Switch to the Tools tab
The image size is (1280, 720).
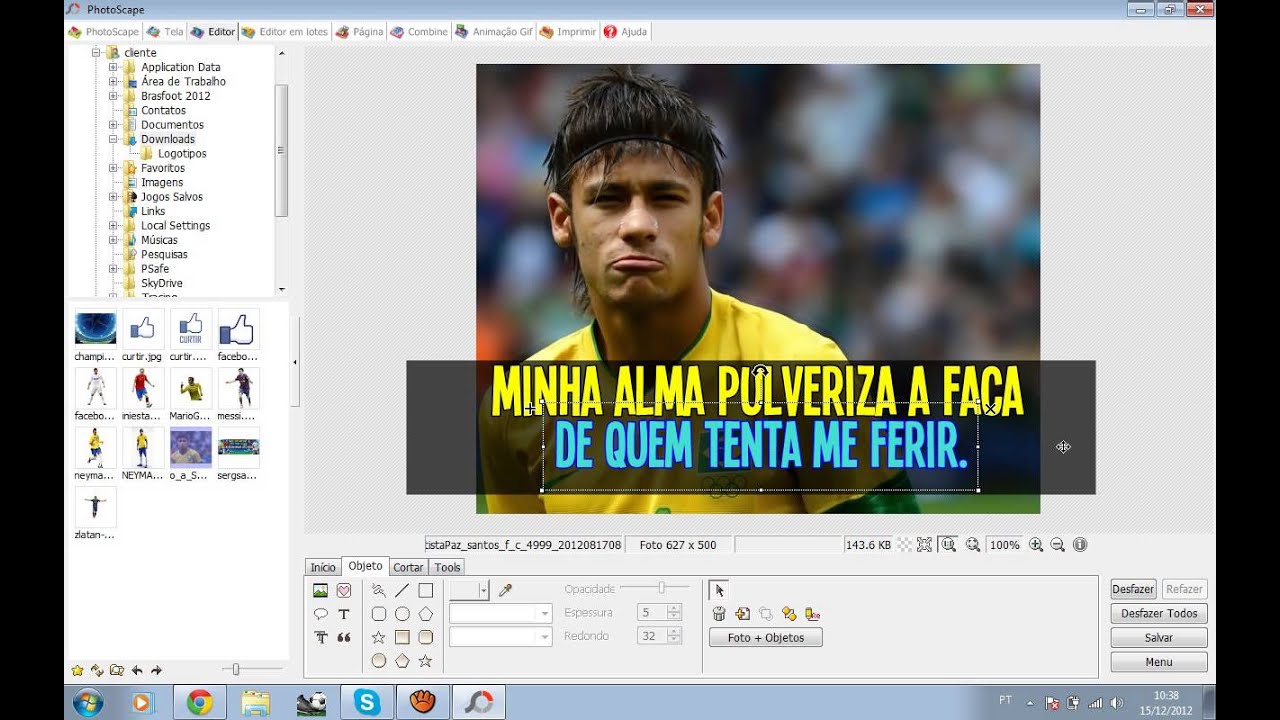click(x=447, y=567)
